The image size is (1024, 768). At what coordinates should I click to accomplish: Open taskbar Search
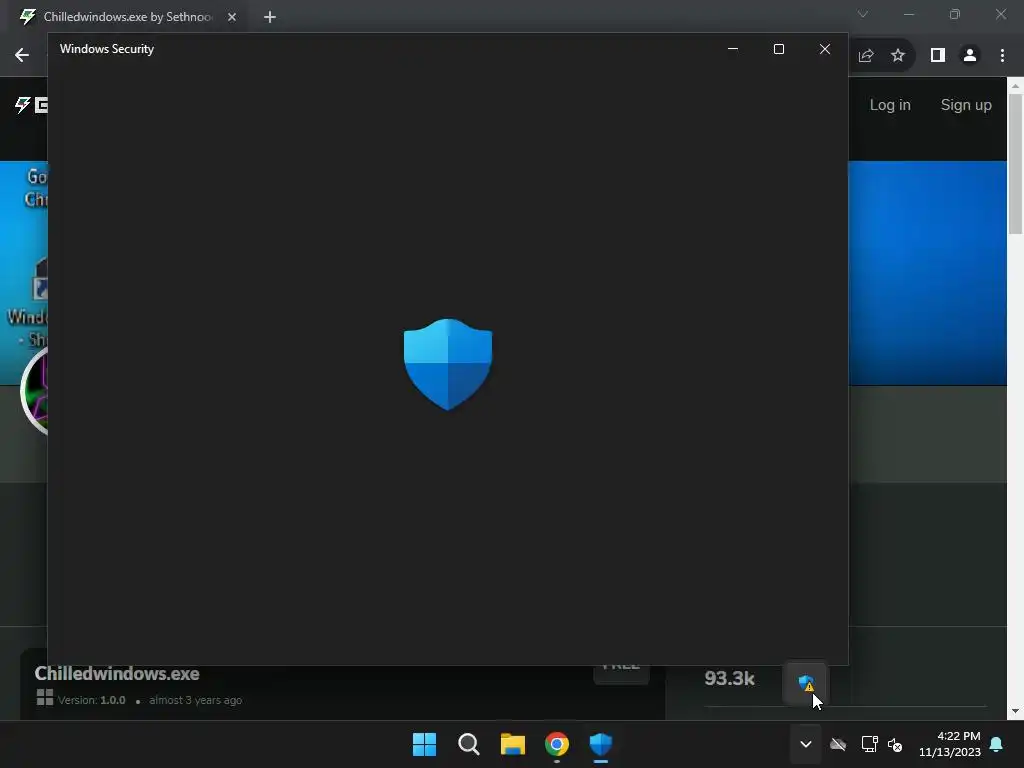[468, 744]
